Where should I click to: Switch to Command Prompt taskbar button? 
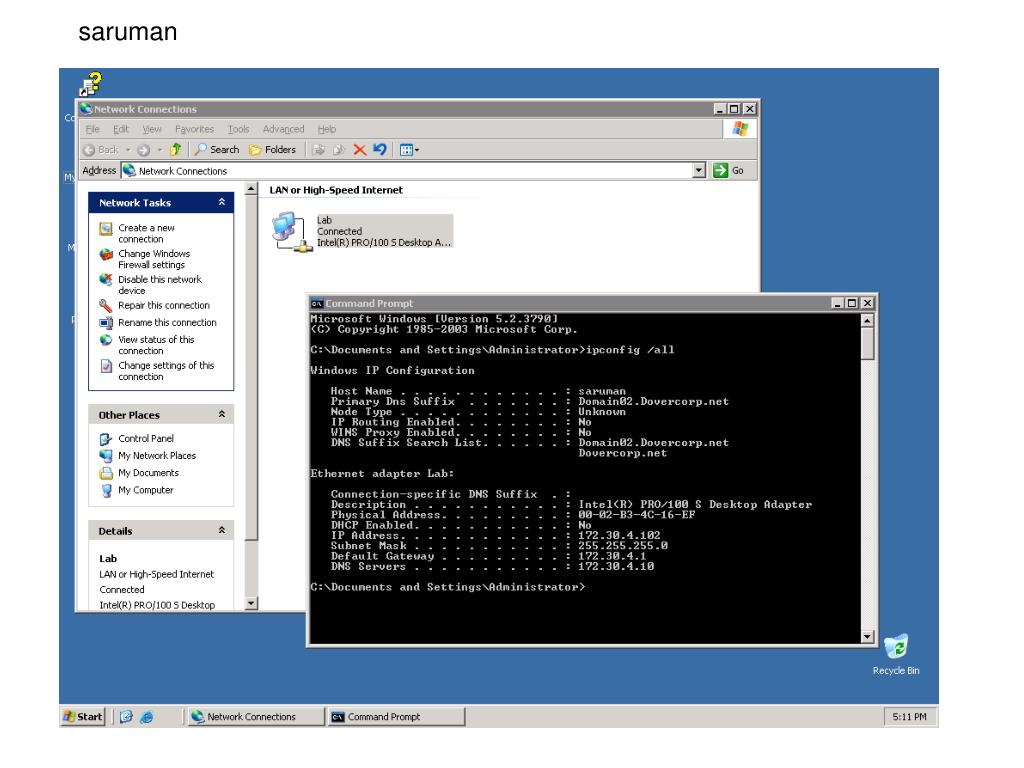[x=396, y=716]
